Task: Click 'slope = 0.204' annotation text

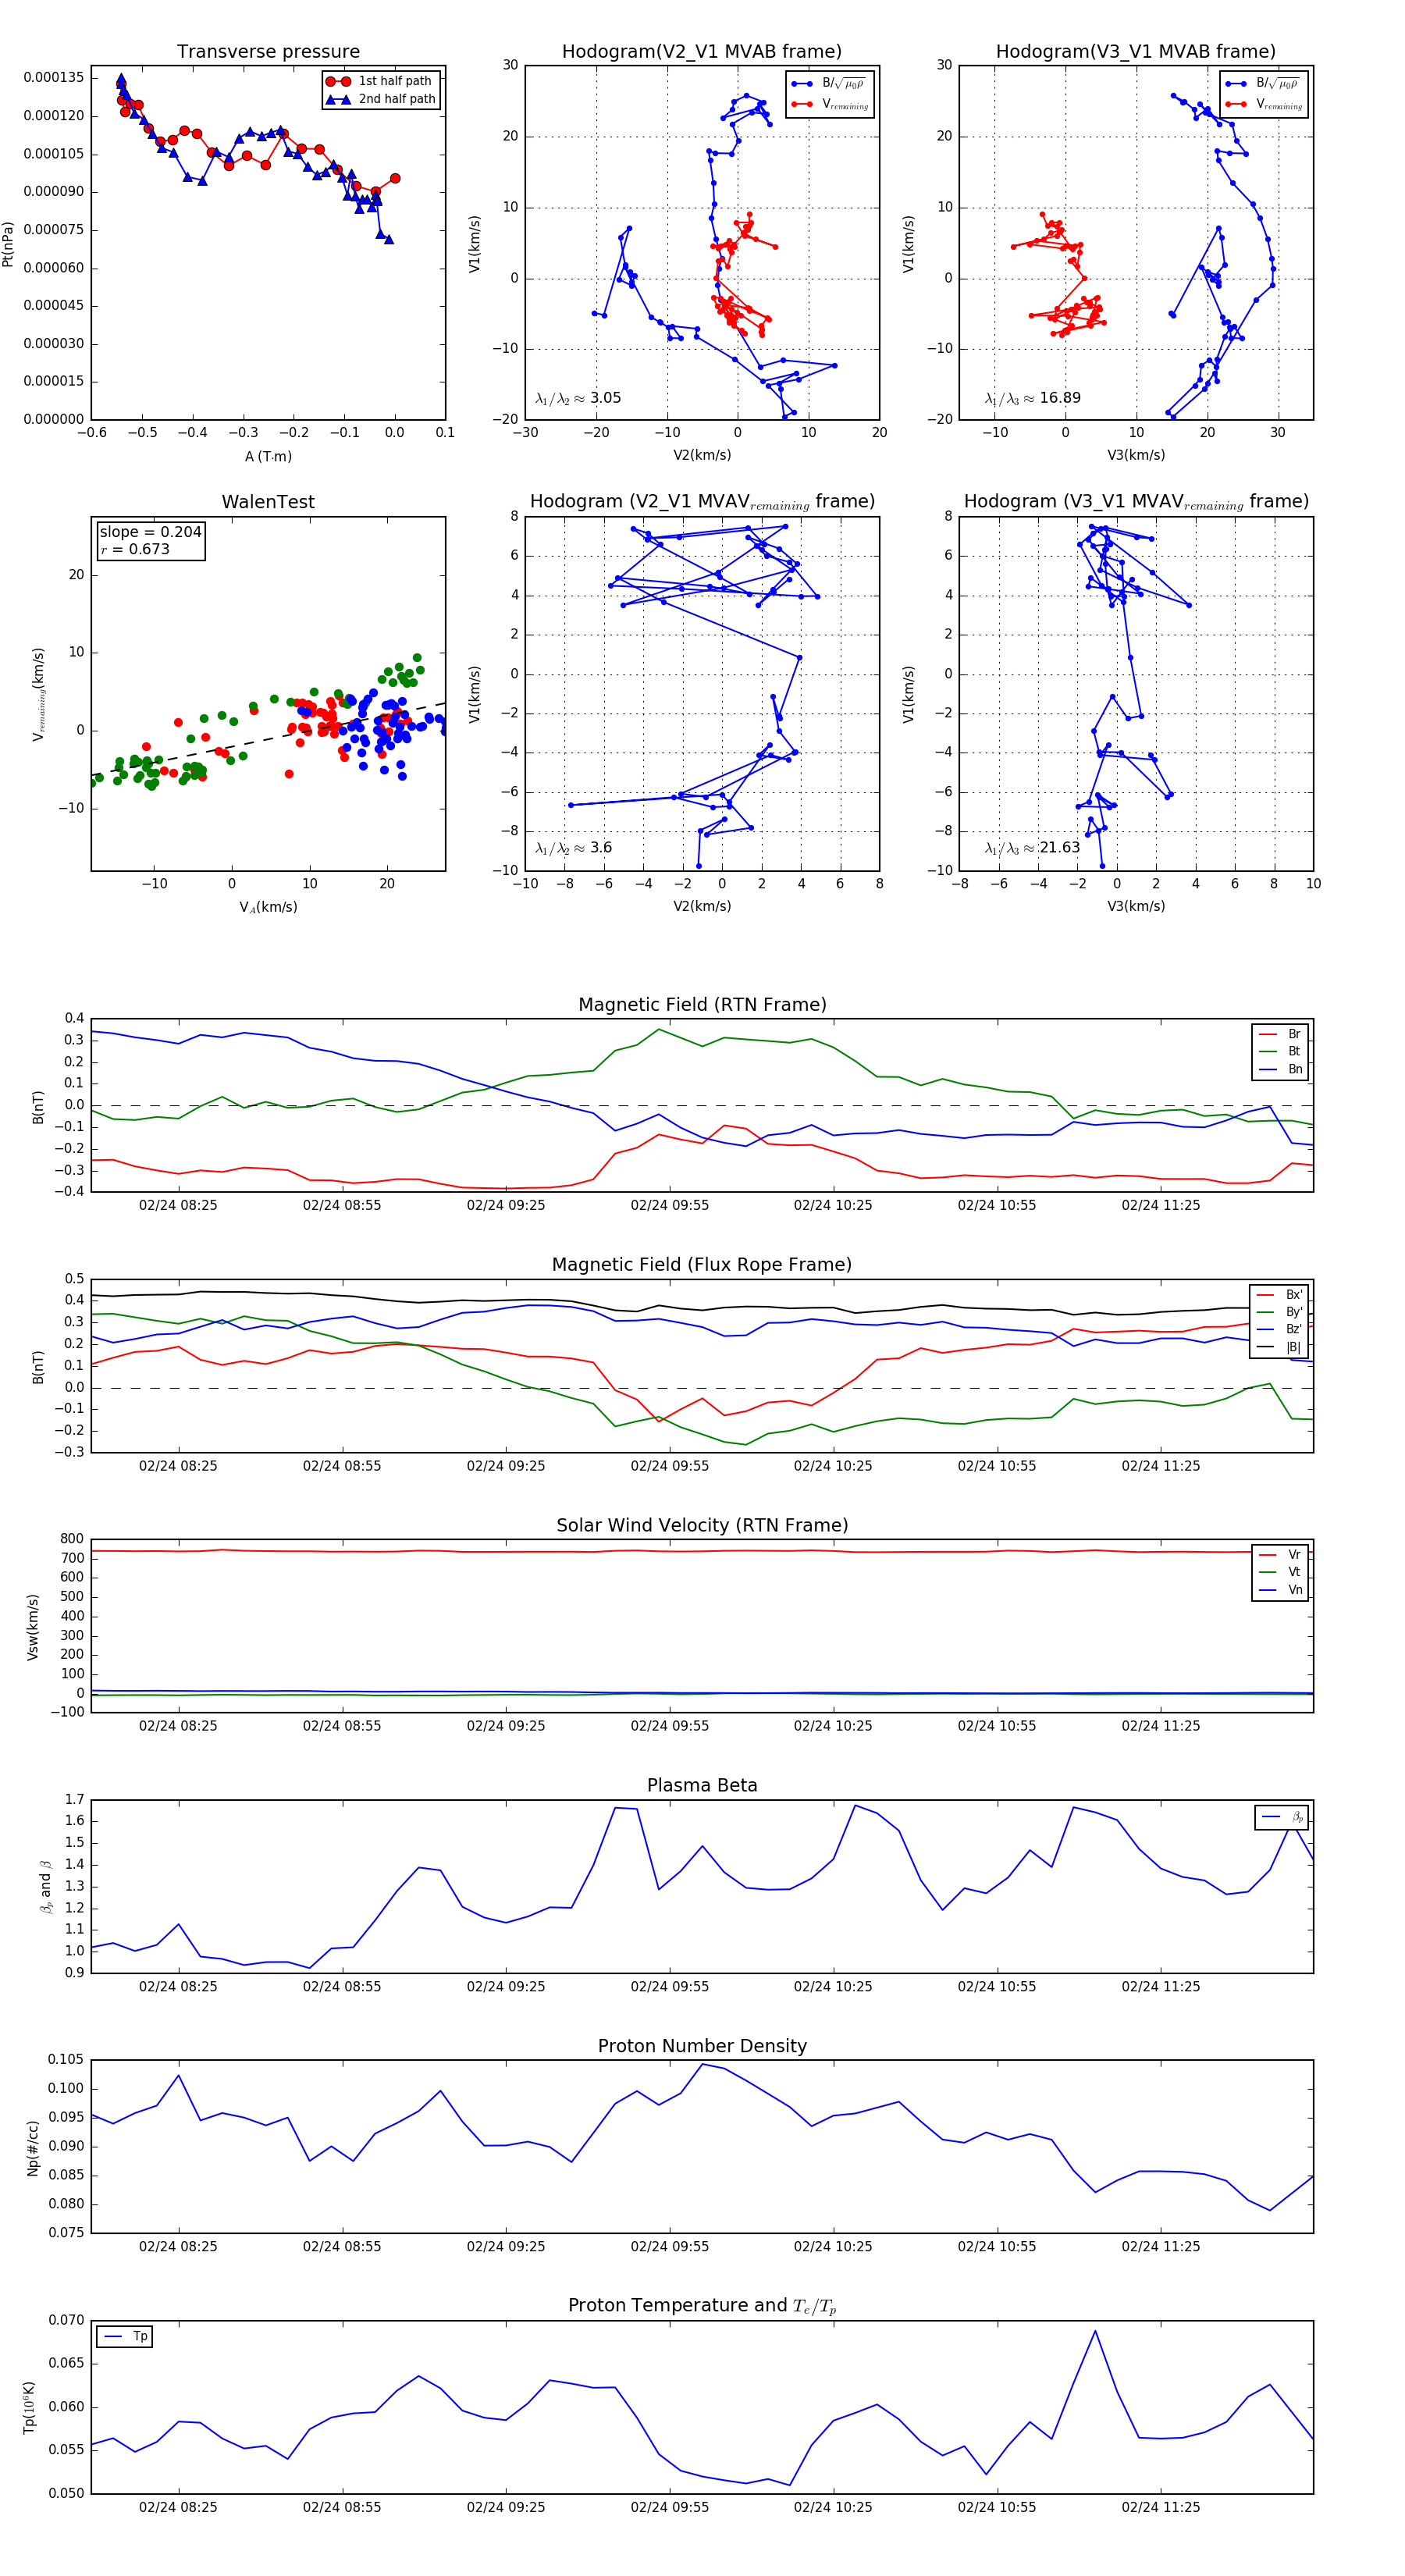Action: [150, 532]
